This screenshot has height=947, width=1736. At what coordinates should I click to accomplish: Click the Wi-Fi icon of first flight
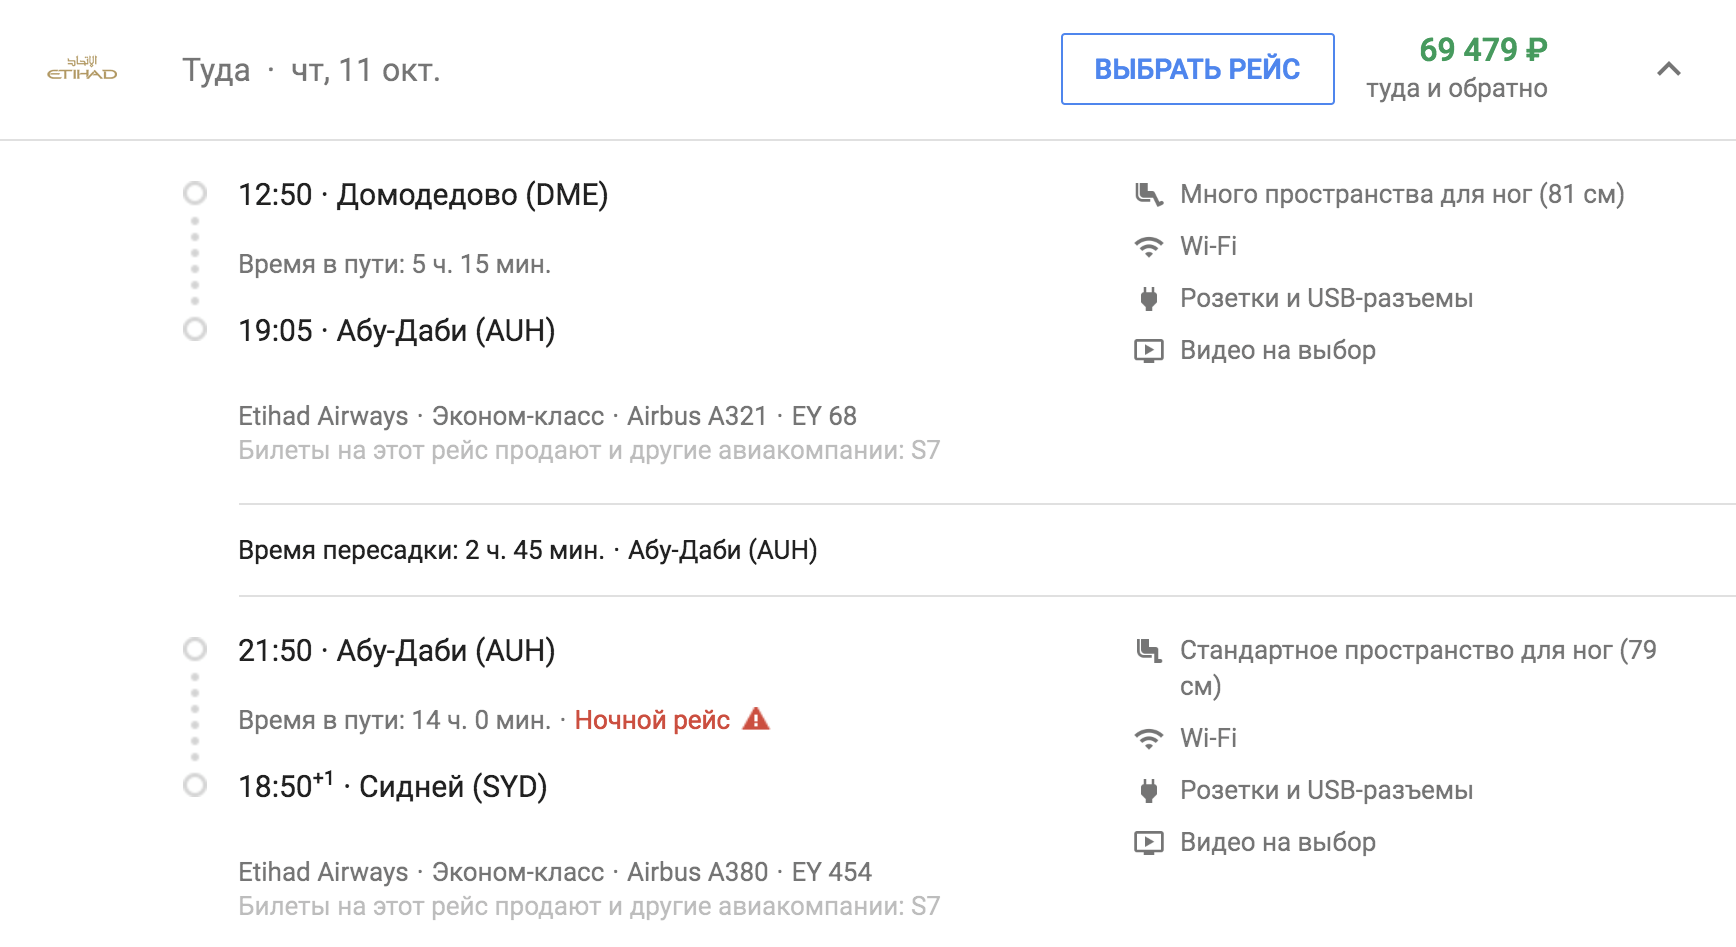click(x=1149, y=246)
